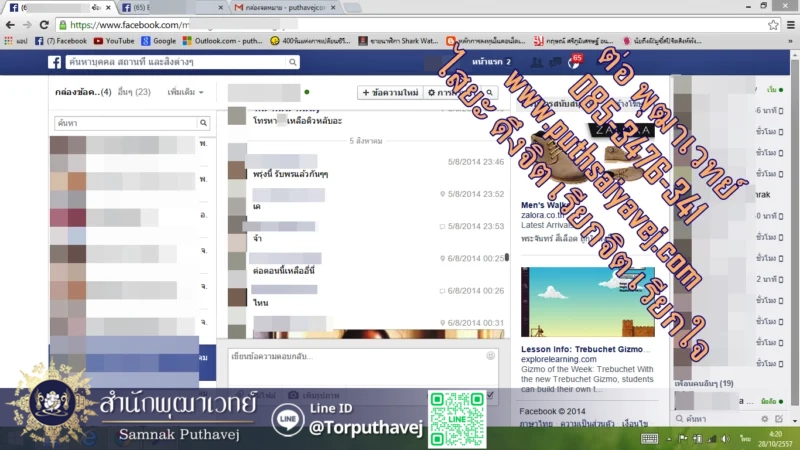Open the chat sidebar gear options
The width and height of the screenshot is (800, 450).
click(x=764, y=418)
